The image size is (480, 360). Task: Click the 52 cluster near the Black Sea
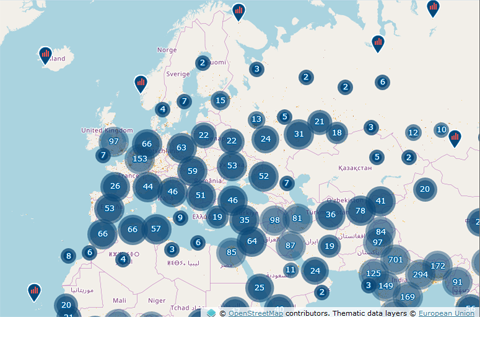click(263, 176)
